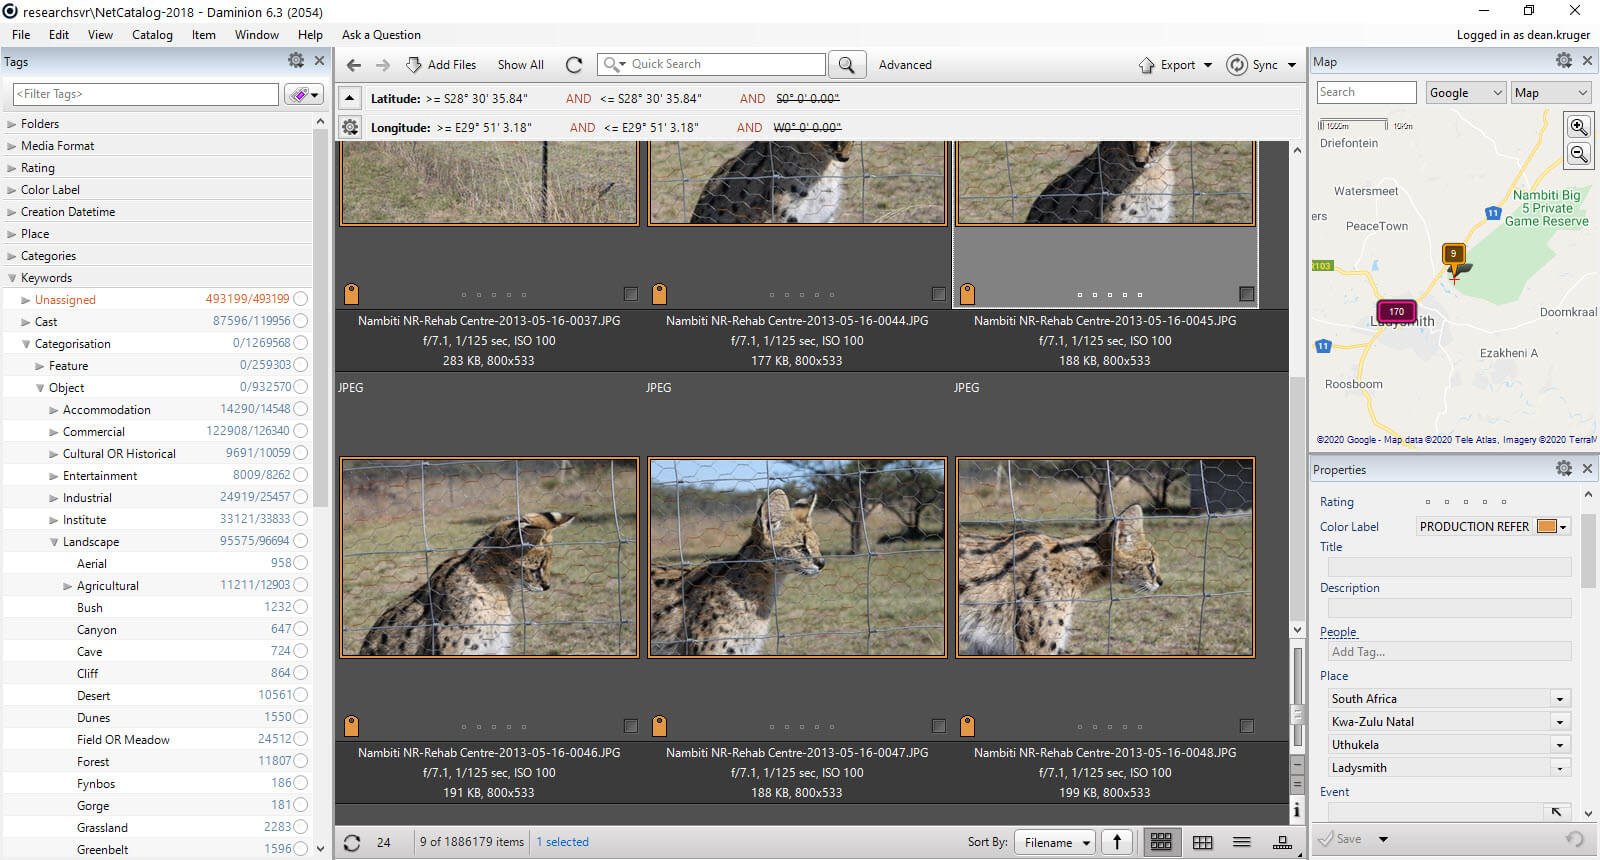Open the South Africa place dropdown
Viewport: 1600px width, 860px height.
pyautogui.click(x=1559, y=699)
